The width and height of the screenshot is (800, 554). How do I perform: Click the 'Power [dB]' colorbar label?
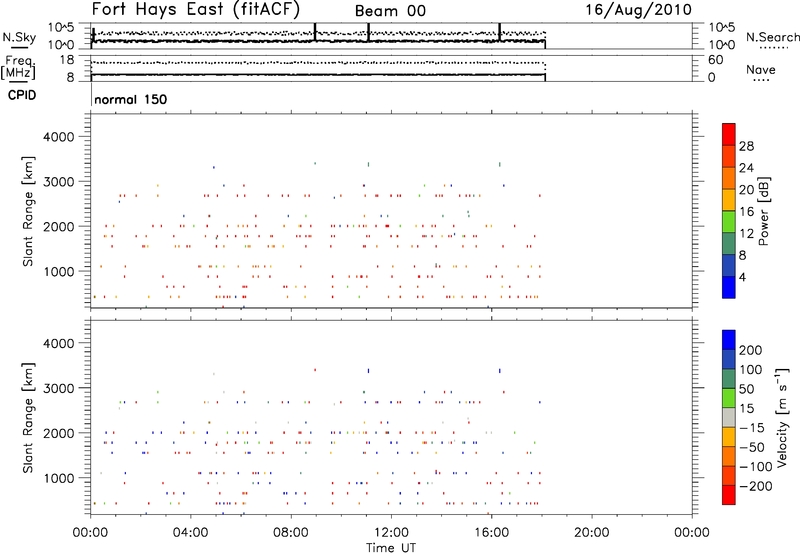764,211
